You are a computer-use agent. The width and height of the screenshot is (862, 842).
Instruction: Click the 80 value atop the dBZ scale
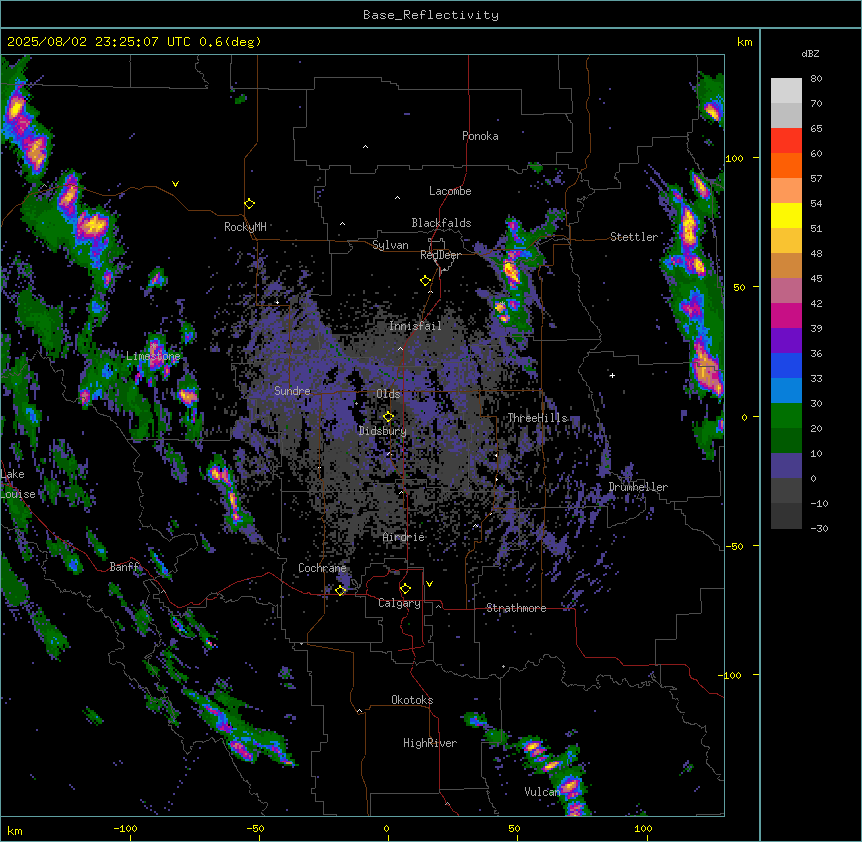(816, 79)
